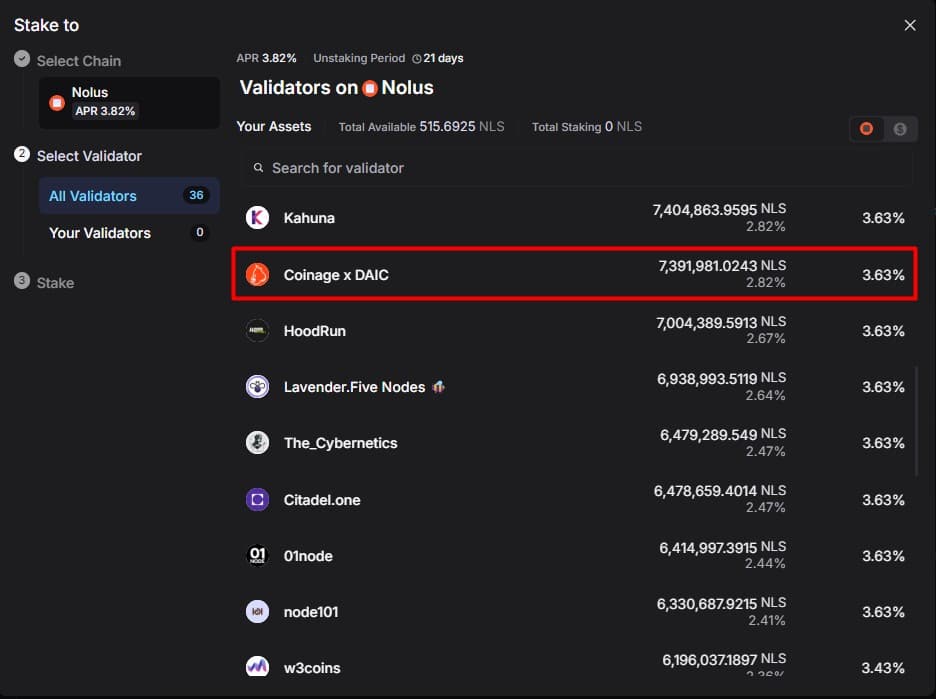Choose the HoodRun validator name
The image size is (936, 699).
pyautogui.click(x=315, y=331)
